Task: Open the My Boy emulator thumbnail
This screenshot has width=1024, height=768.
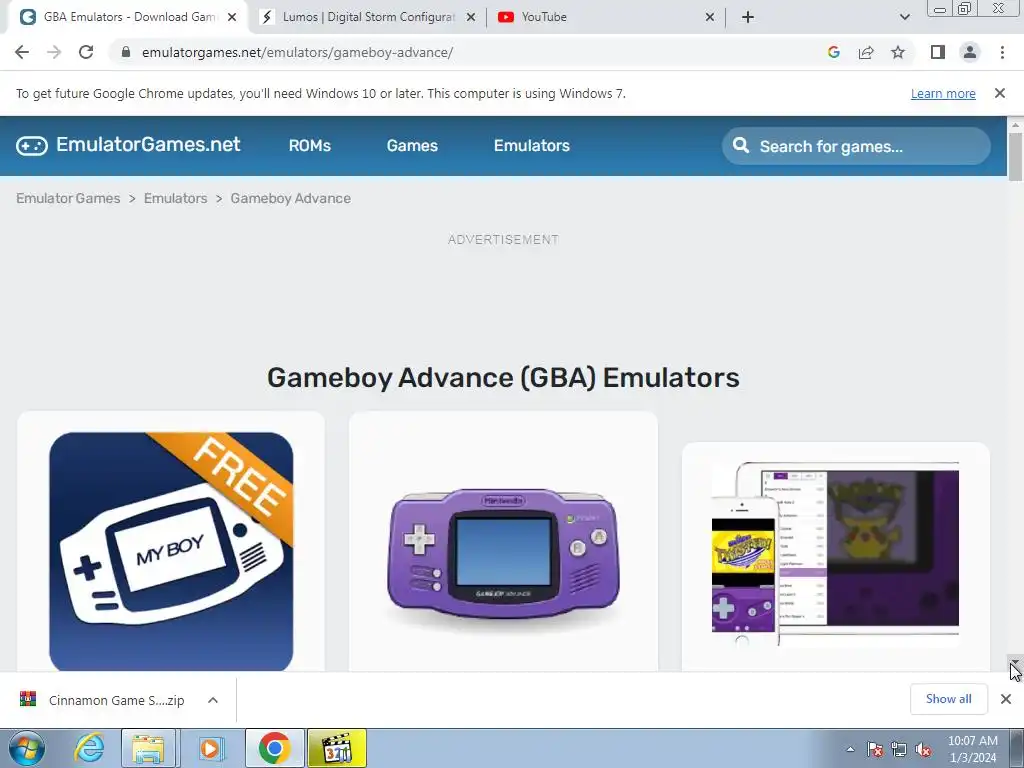Action: pyautogui.click(x=171, y=551)
